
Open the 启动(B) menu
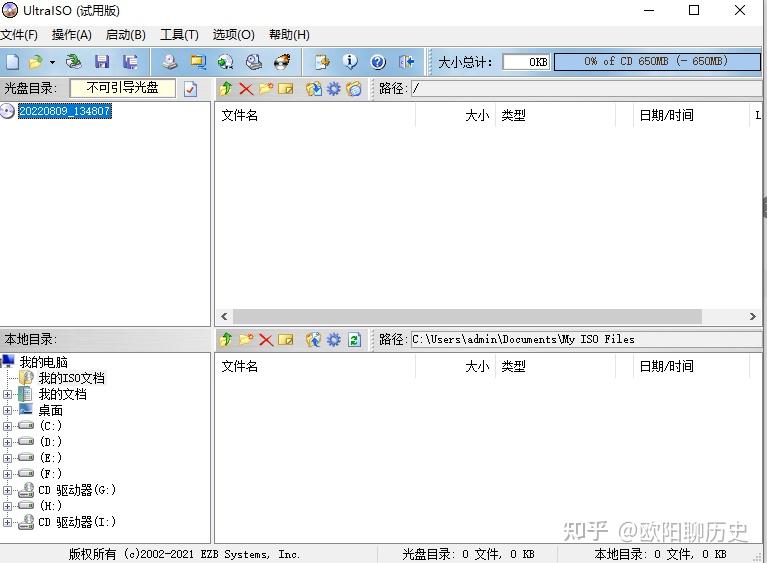[x=126, y=35]
